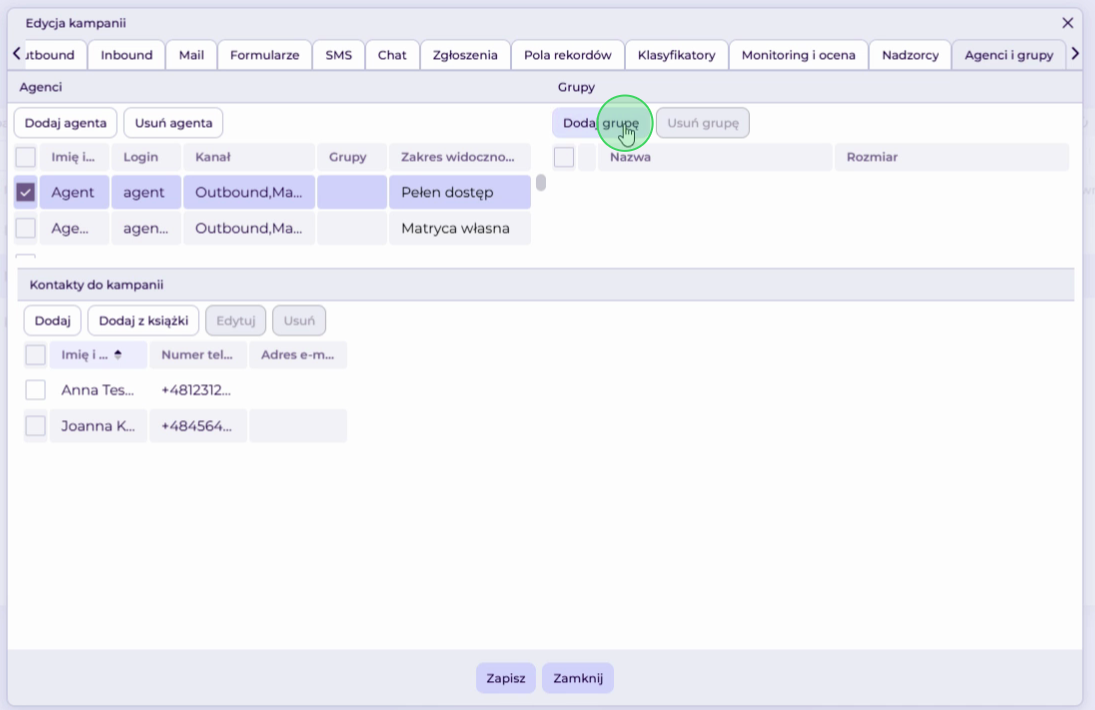The image size is (1095, 710).
Task: Click the agents table Grupy column header
Action: click(x=352, y=157)
